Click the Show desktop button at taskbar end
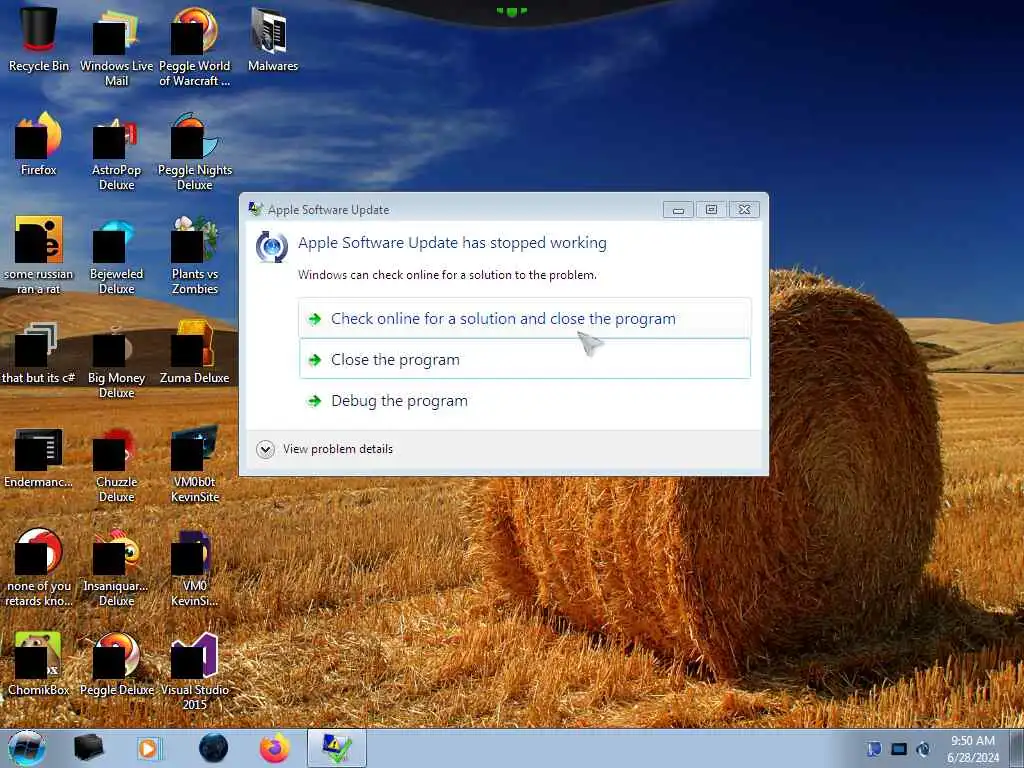Screen dimensions: 1024x768 point(1017,748)
